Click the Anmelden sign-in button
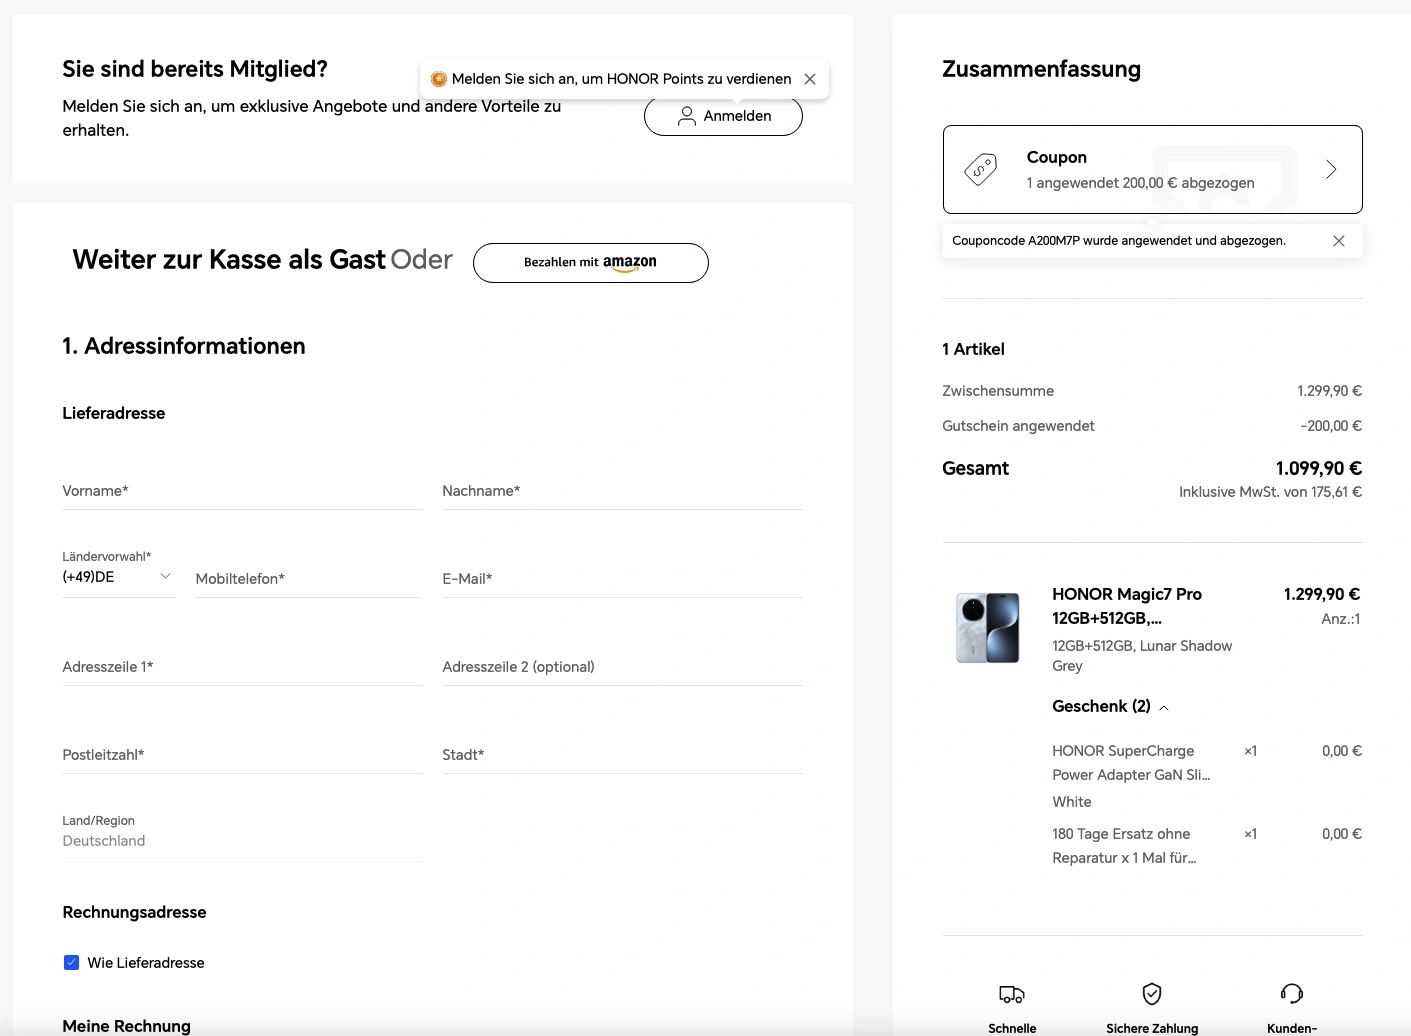1411x1036 pixels. pyautogui.click(x=723, y=116)
